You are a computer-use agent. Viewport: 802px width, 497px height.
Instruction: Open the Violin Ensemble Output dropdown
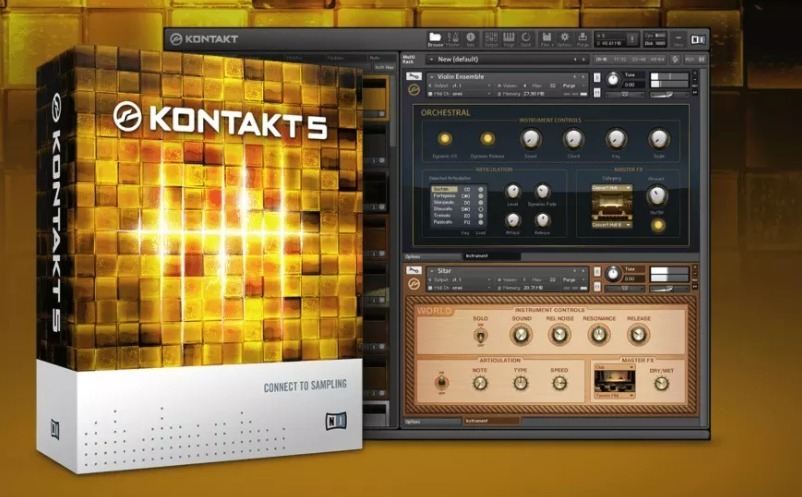coord(459,86)
